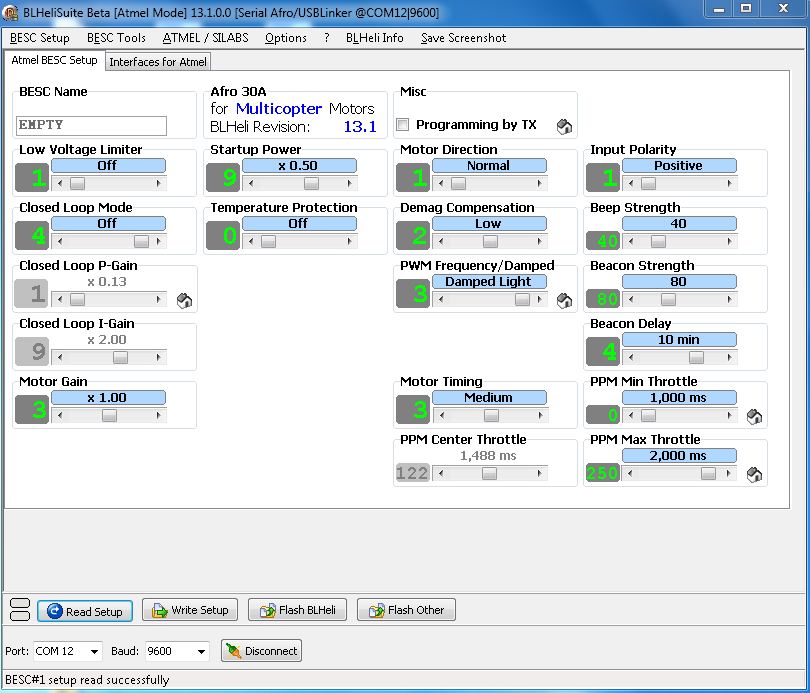Click the Beacon Strength slider thumb
810x693 pixels.
pos(668,299)
